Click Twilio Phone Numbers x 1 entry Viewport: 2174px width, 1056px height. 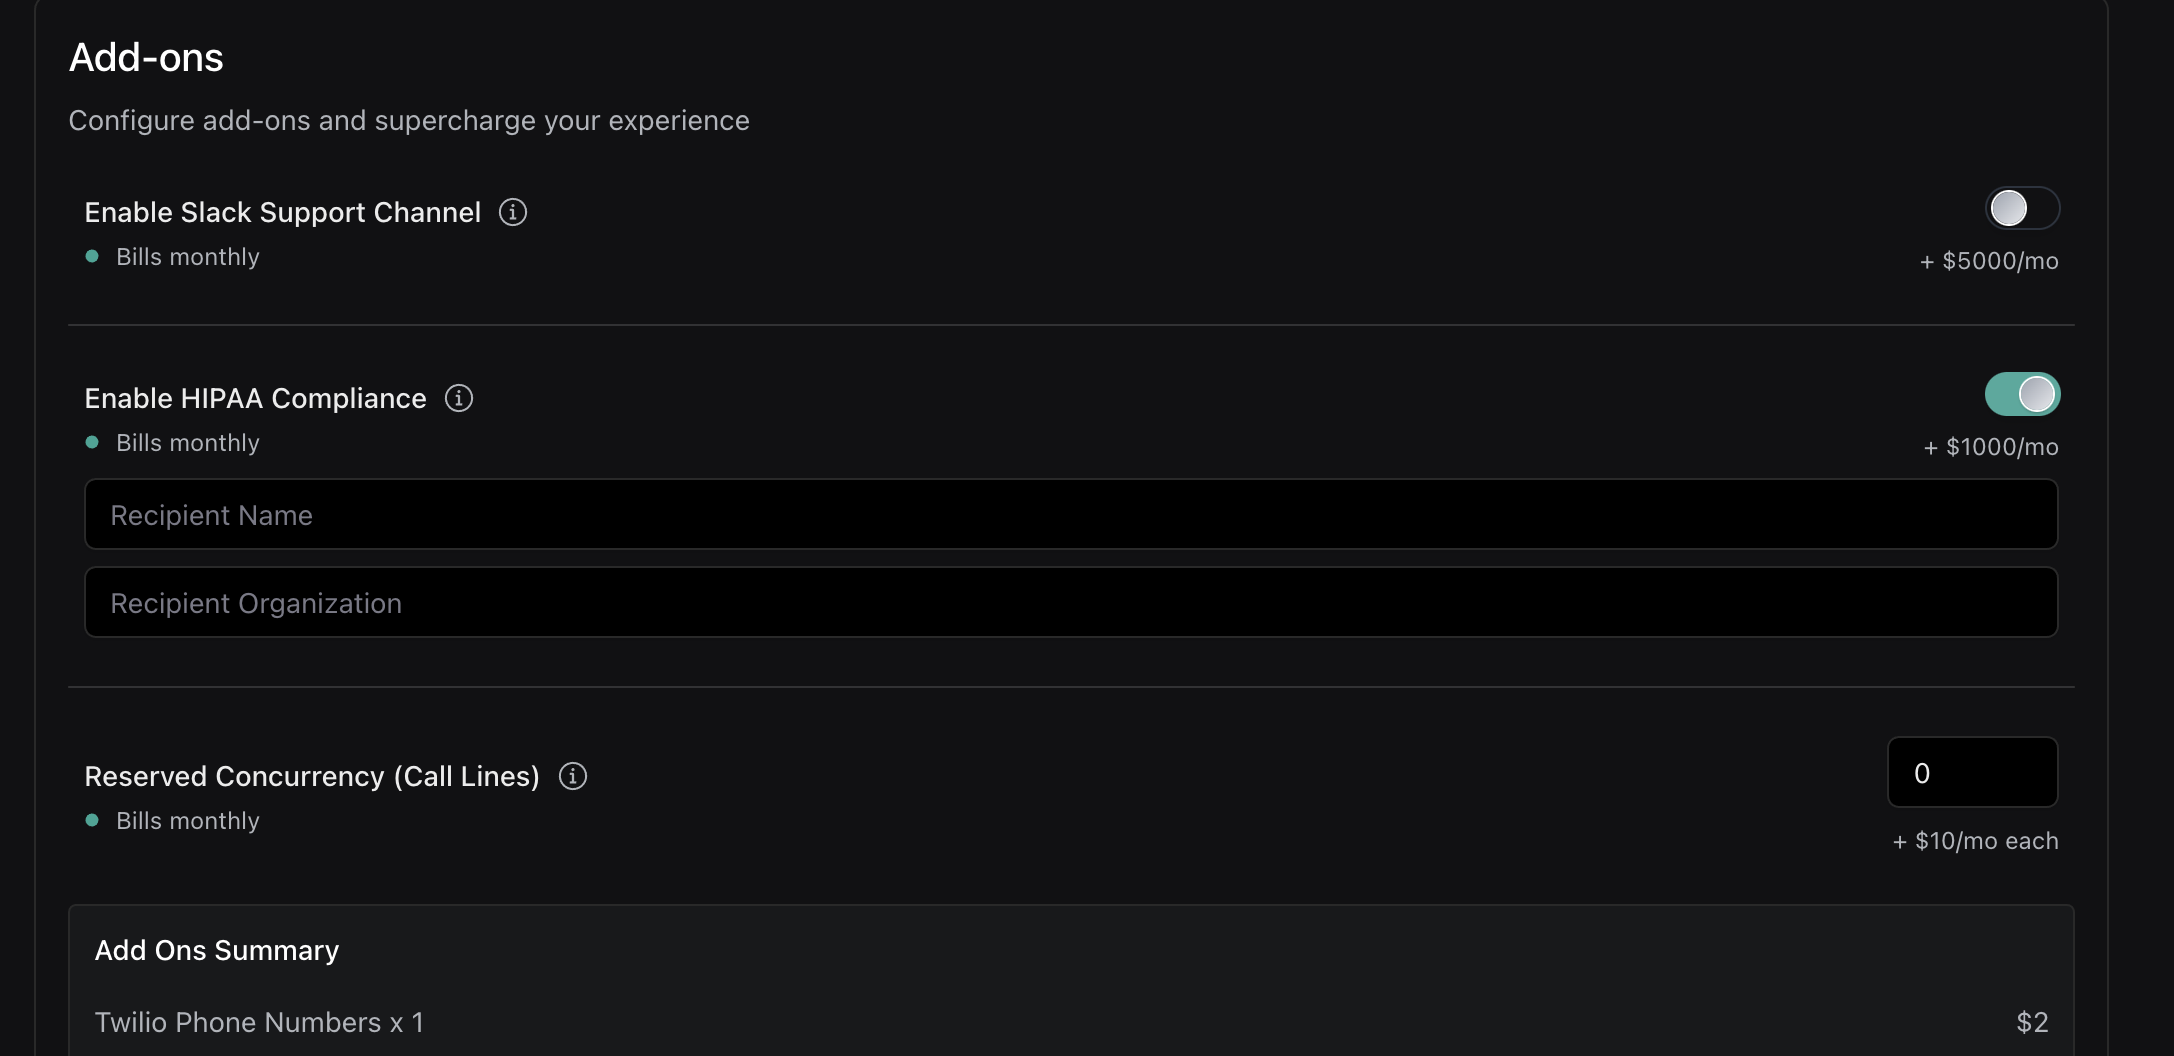pyautogui.click(x=259, y=1022)
